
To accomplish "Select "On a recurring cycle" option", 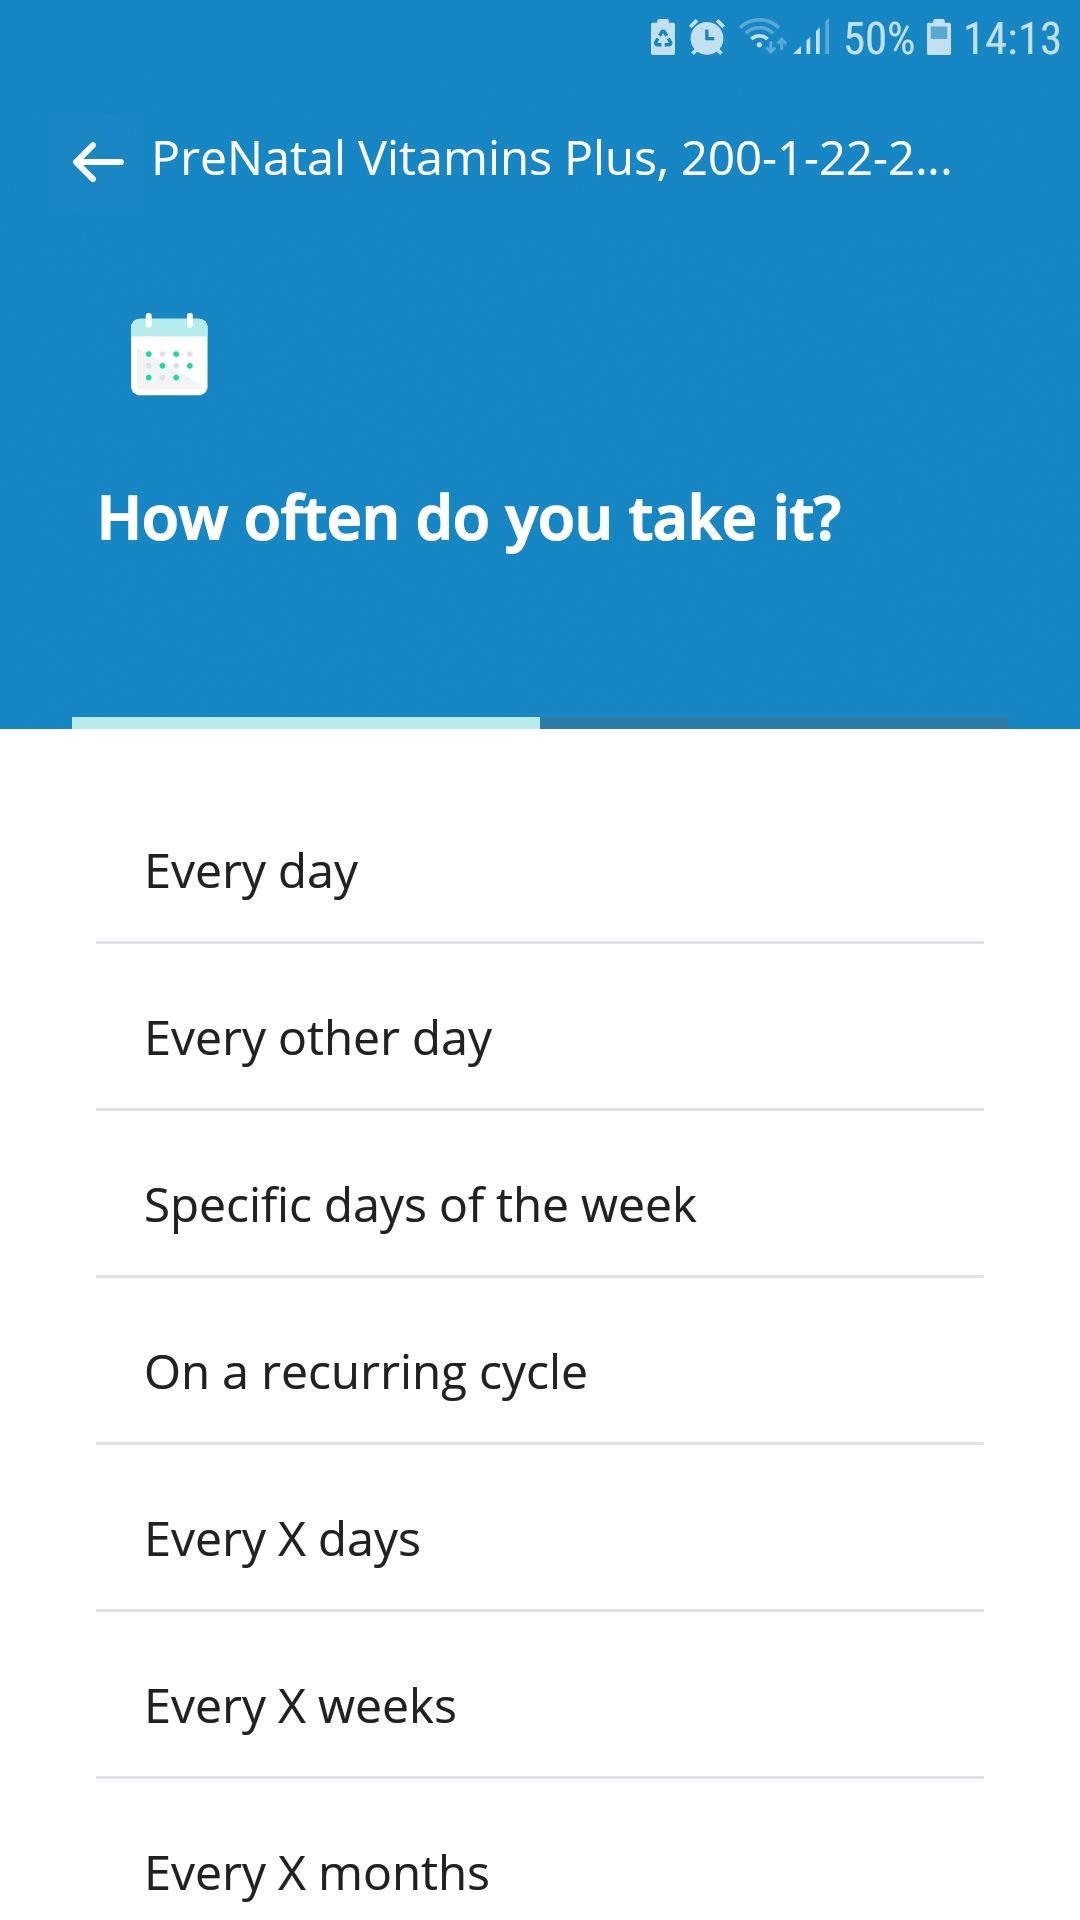I will coord(540,1372).
